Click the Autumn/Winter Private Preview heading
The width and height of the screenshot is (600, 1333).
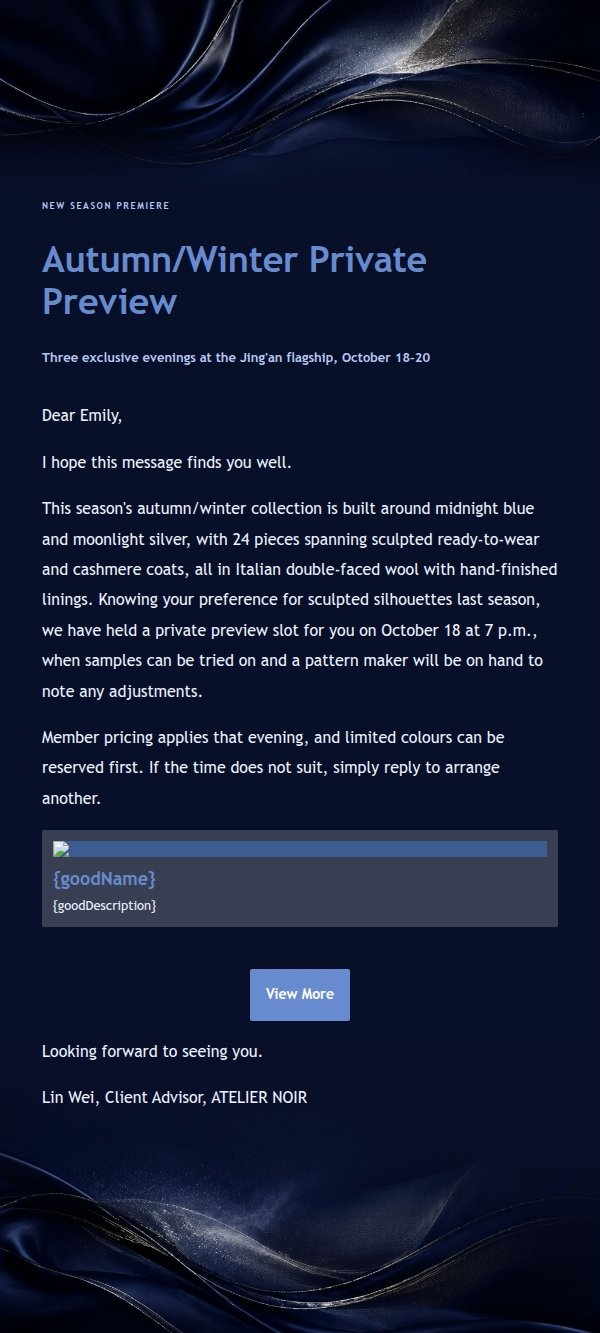[234, 280]
